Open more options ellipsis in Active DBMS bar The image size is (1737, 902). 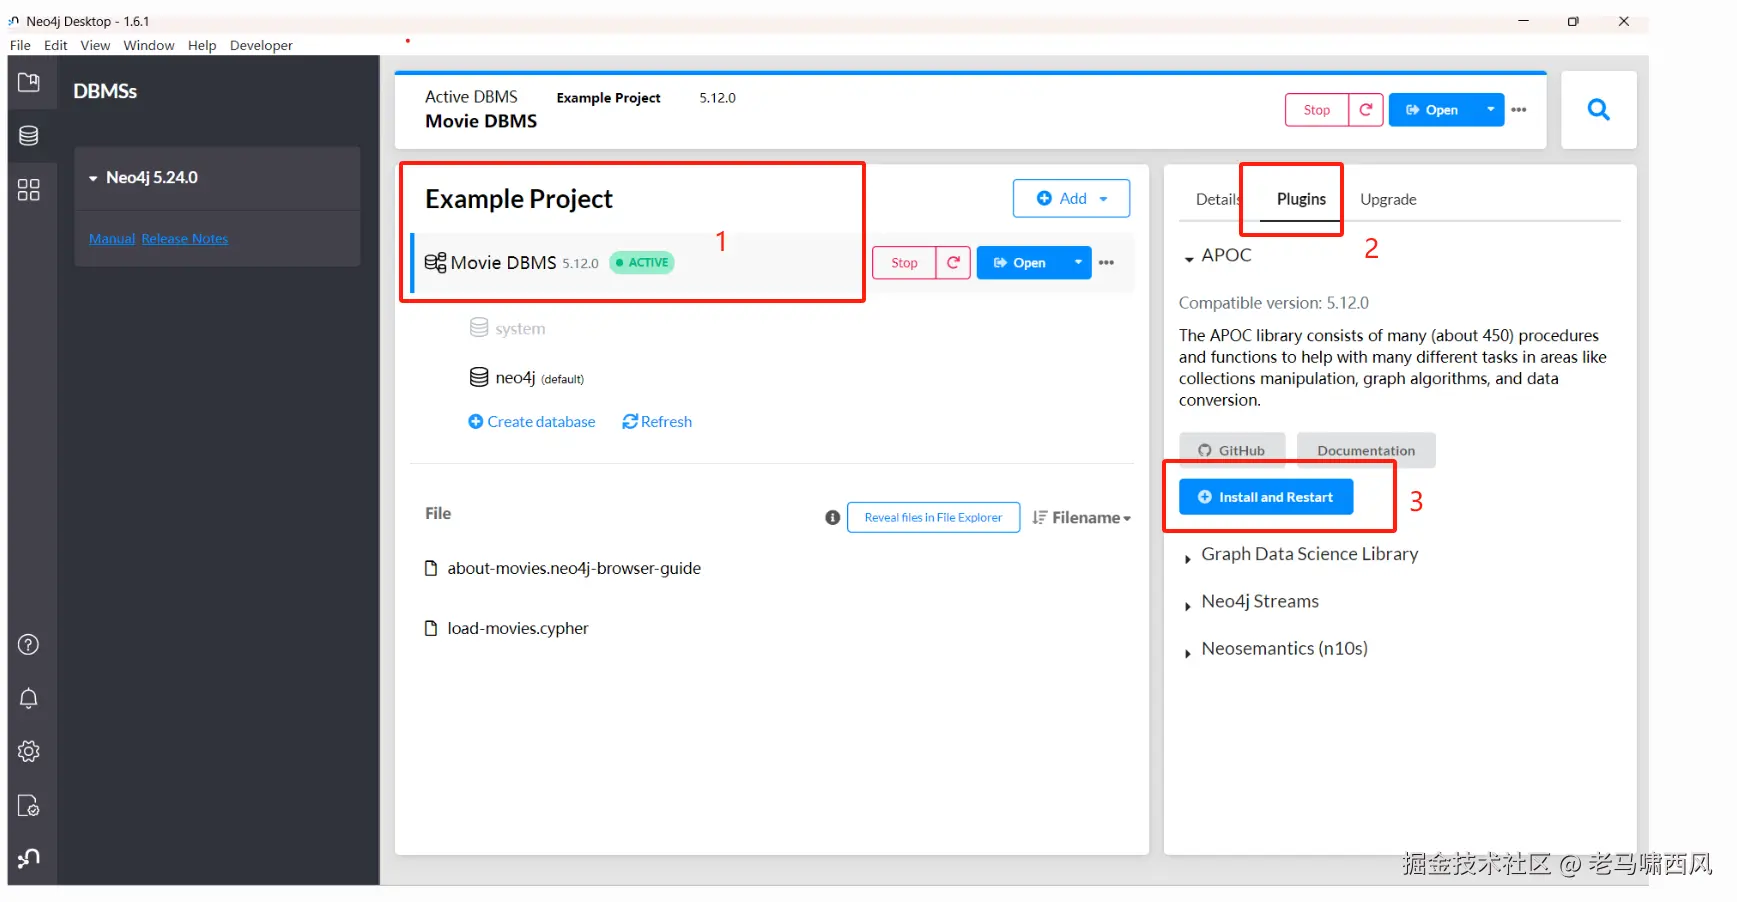pos(1519,110)
